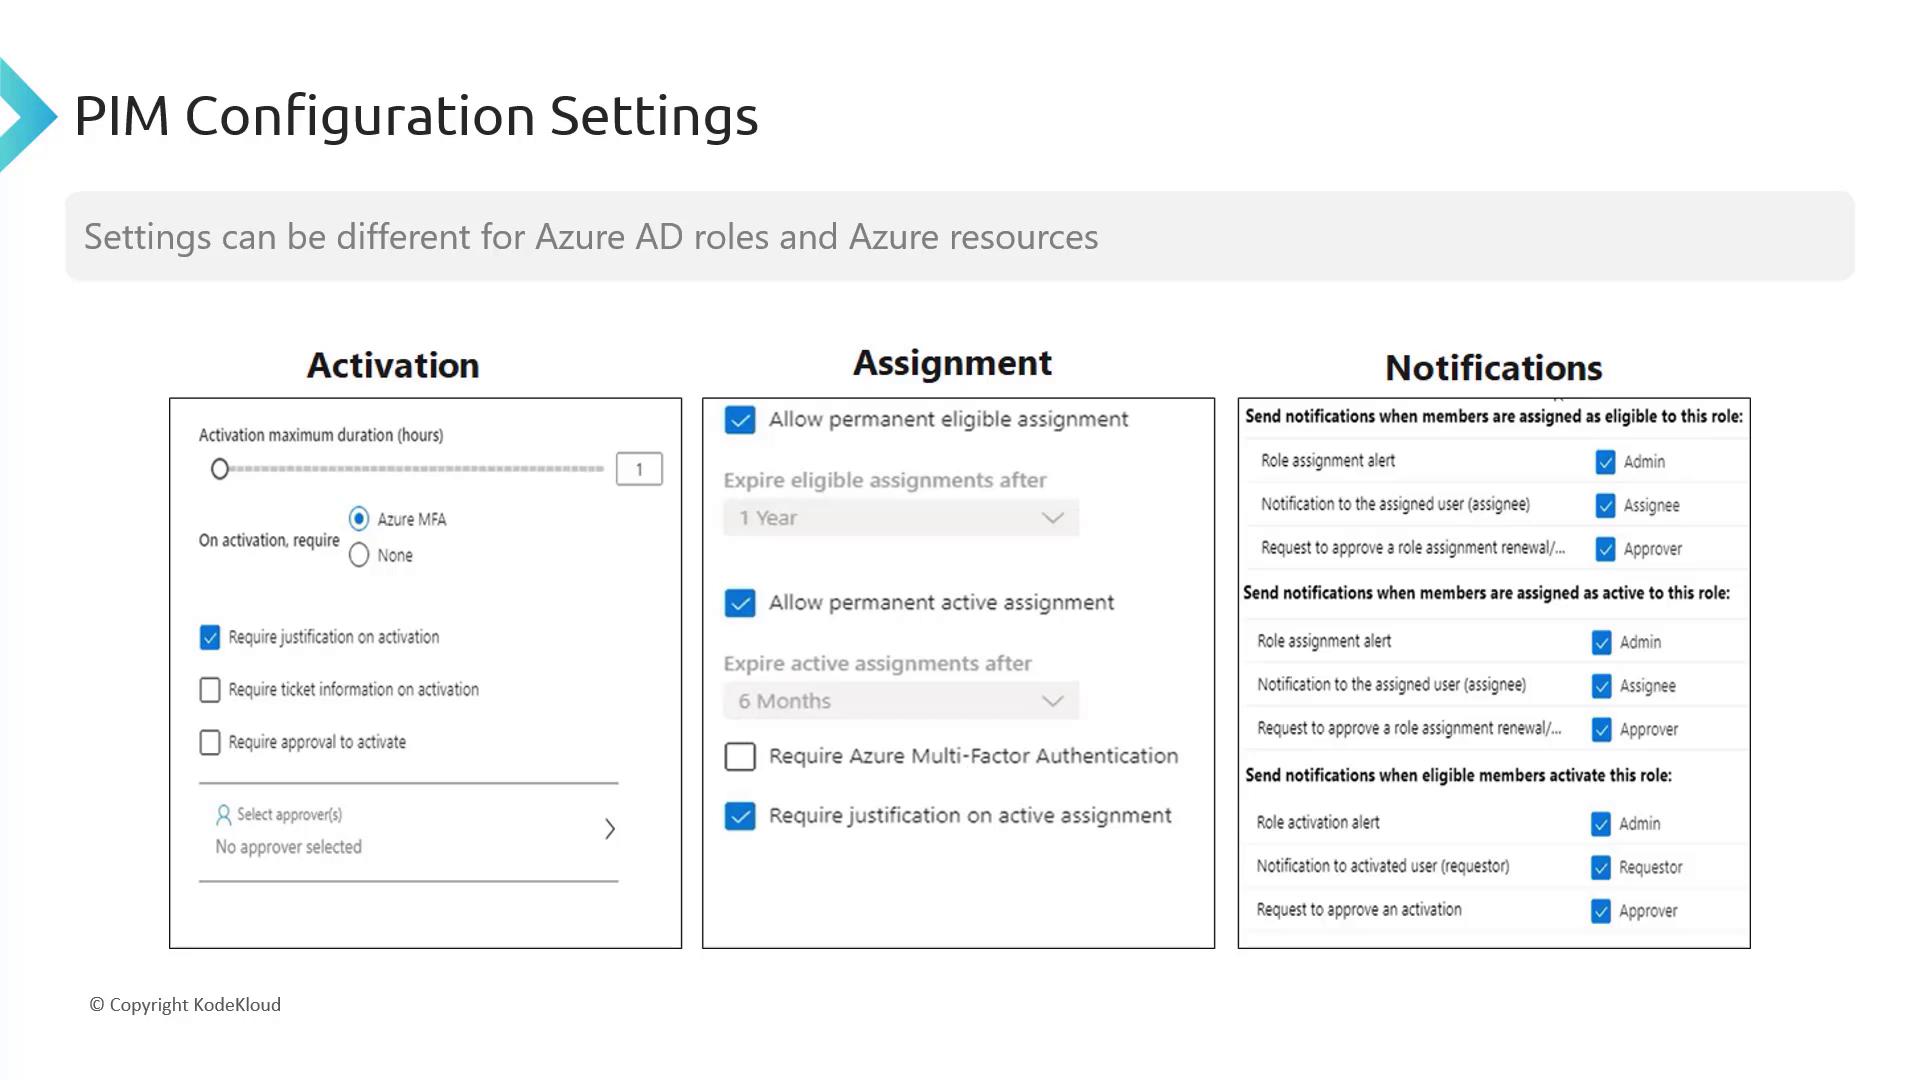Tick the Require approval to activate checkbox
Viewport: 1920px width, 1080px height.
click(x=210, y=742)
